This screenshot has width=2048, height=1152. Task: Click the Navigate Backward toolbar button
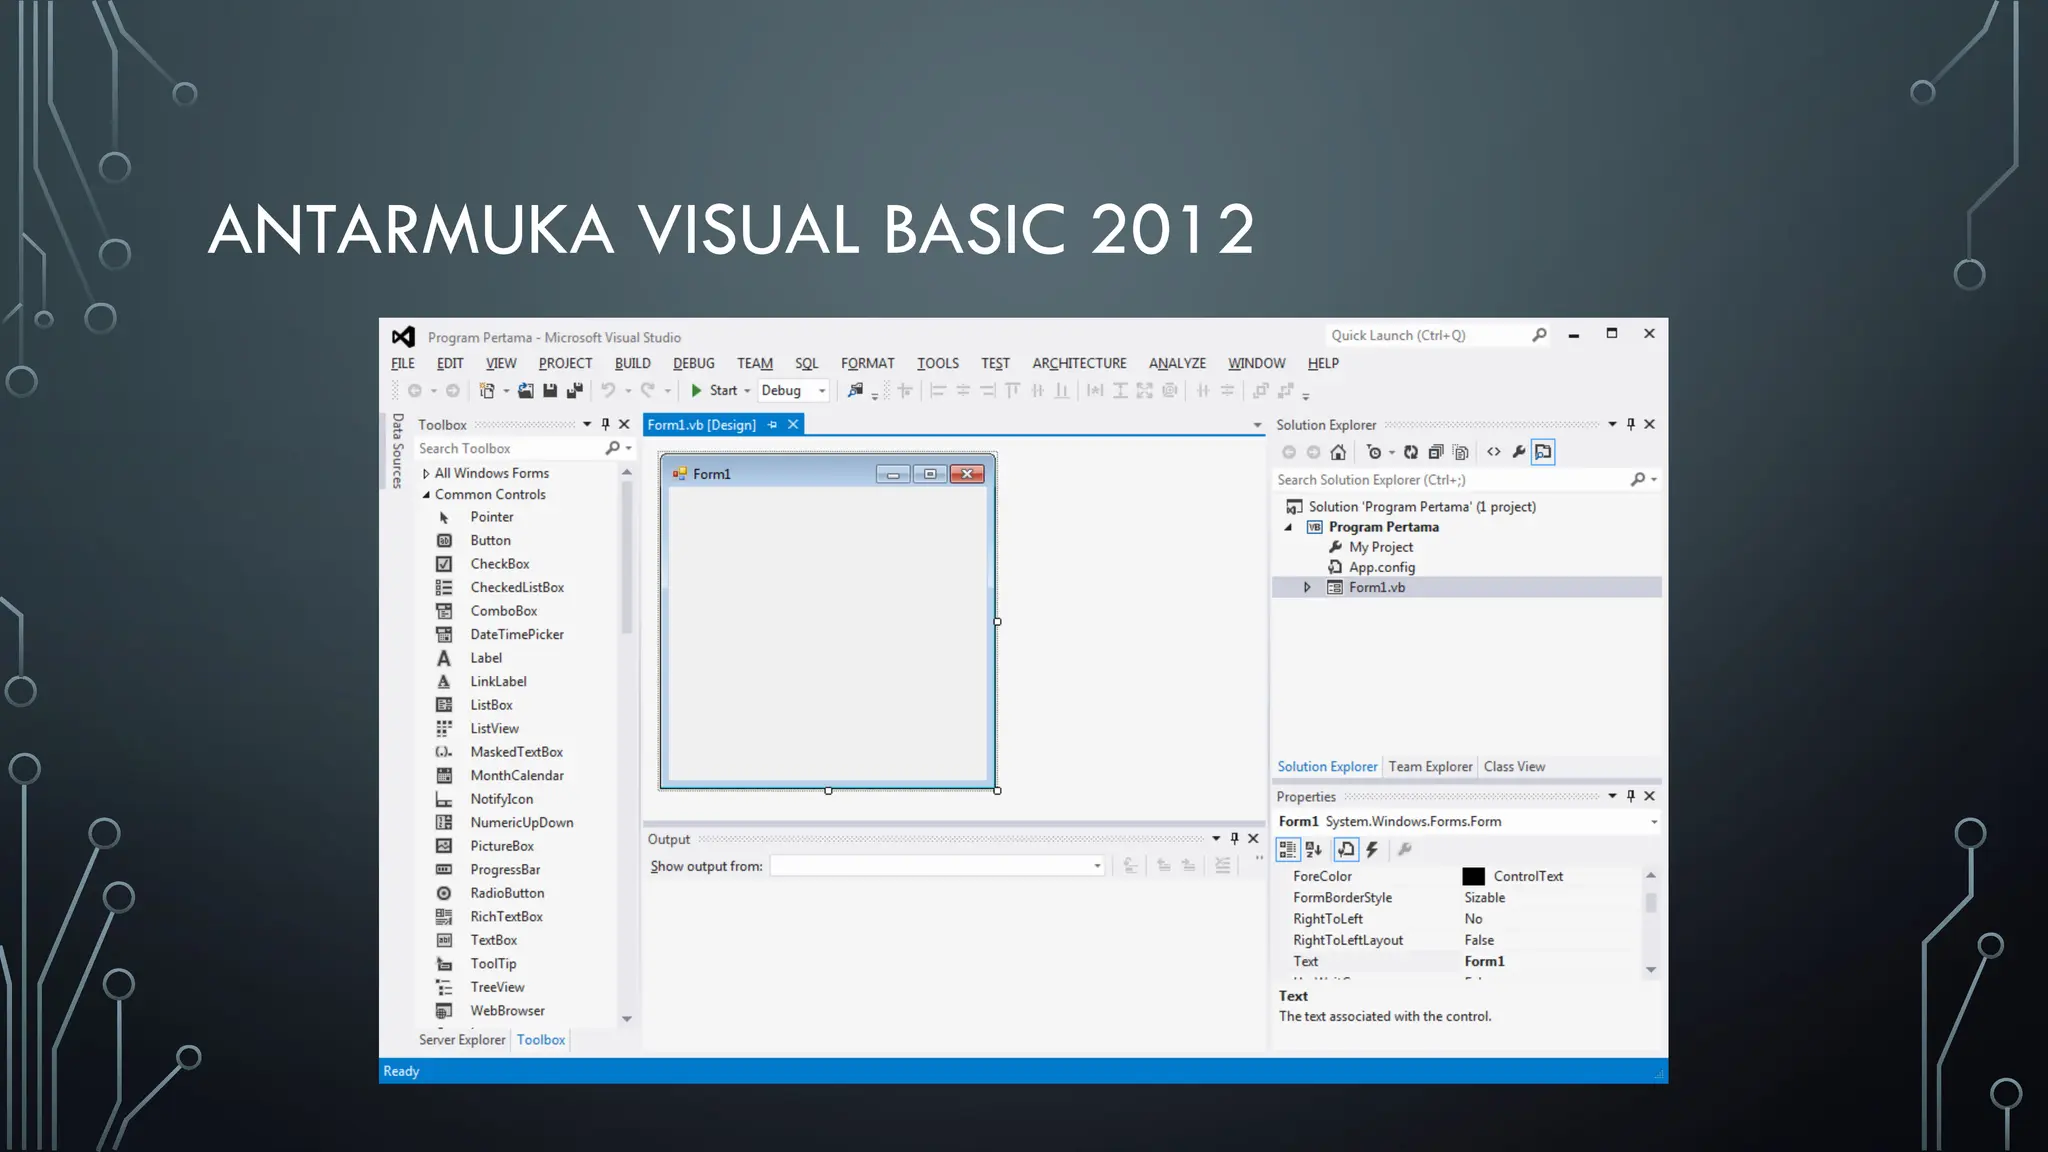414,391
